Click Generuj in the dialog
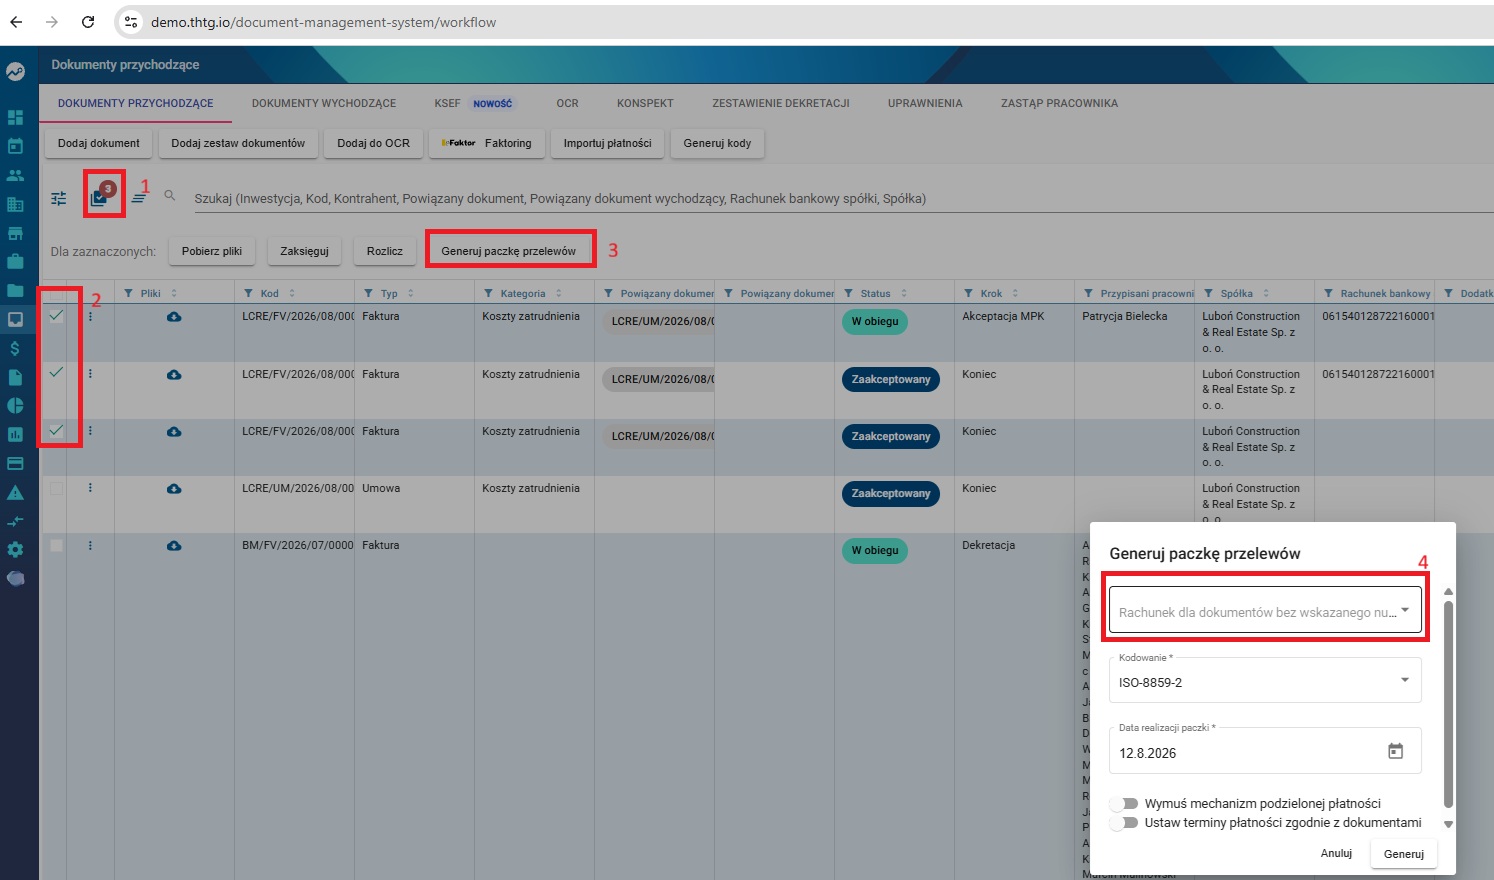The width and height of the screenshot is (1494, 880). click(1404, 854)
